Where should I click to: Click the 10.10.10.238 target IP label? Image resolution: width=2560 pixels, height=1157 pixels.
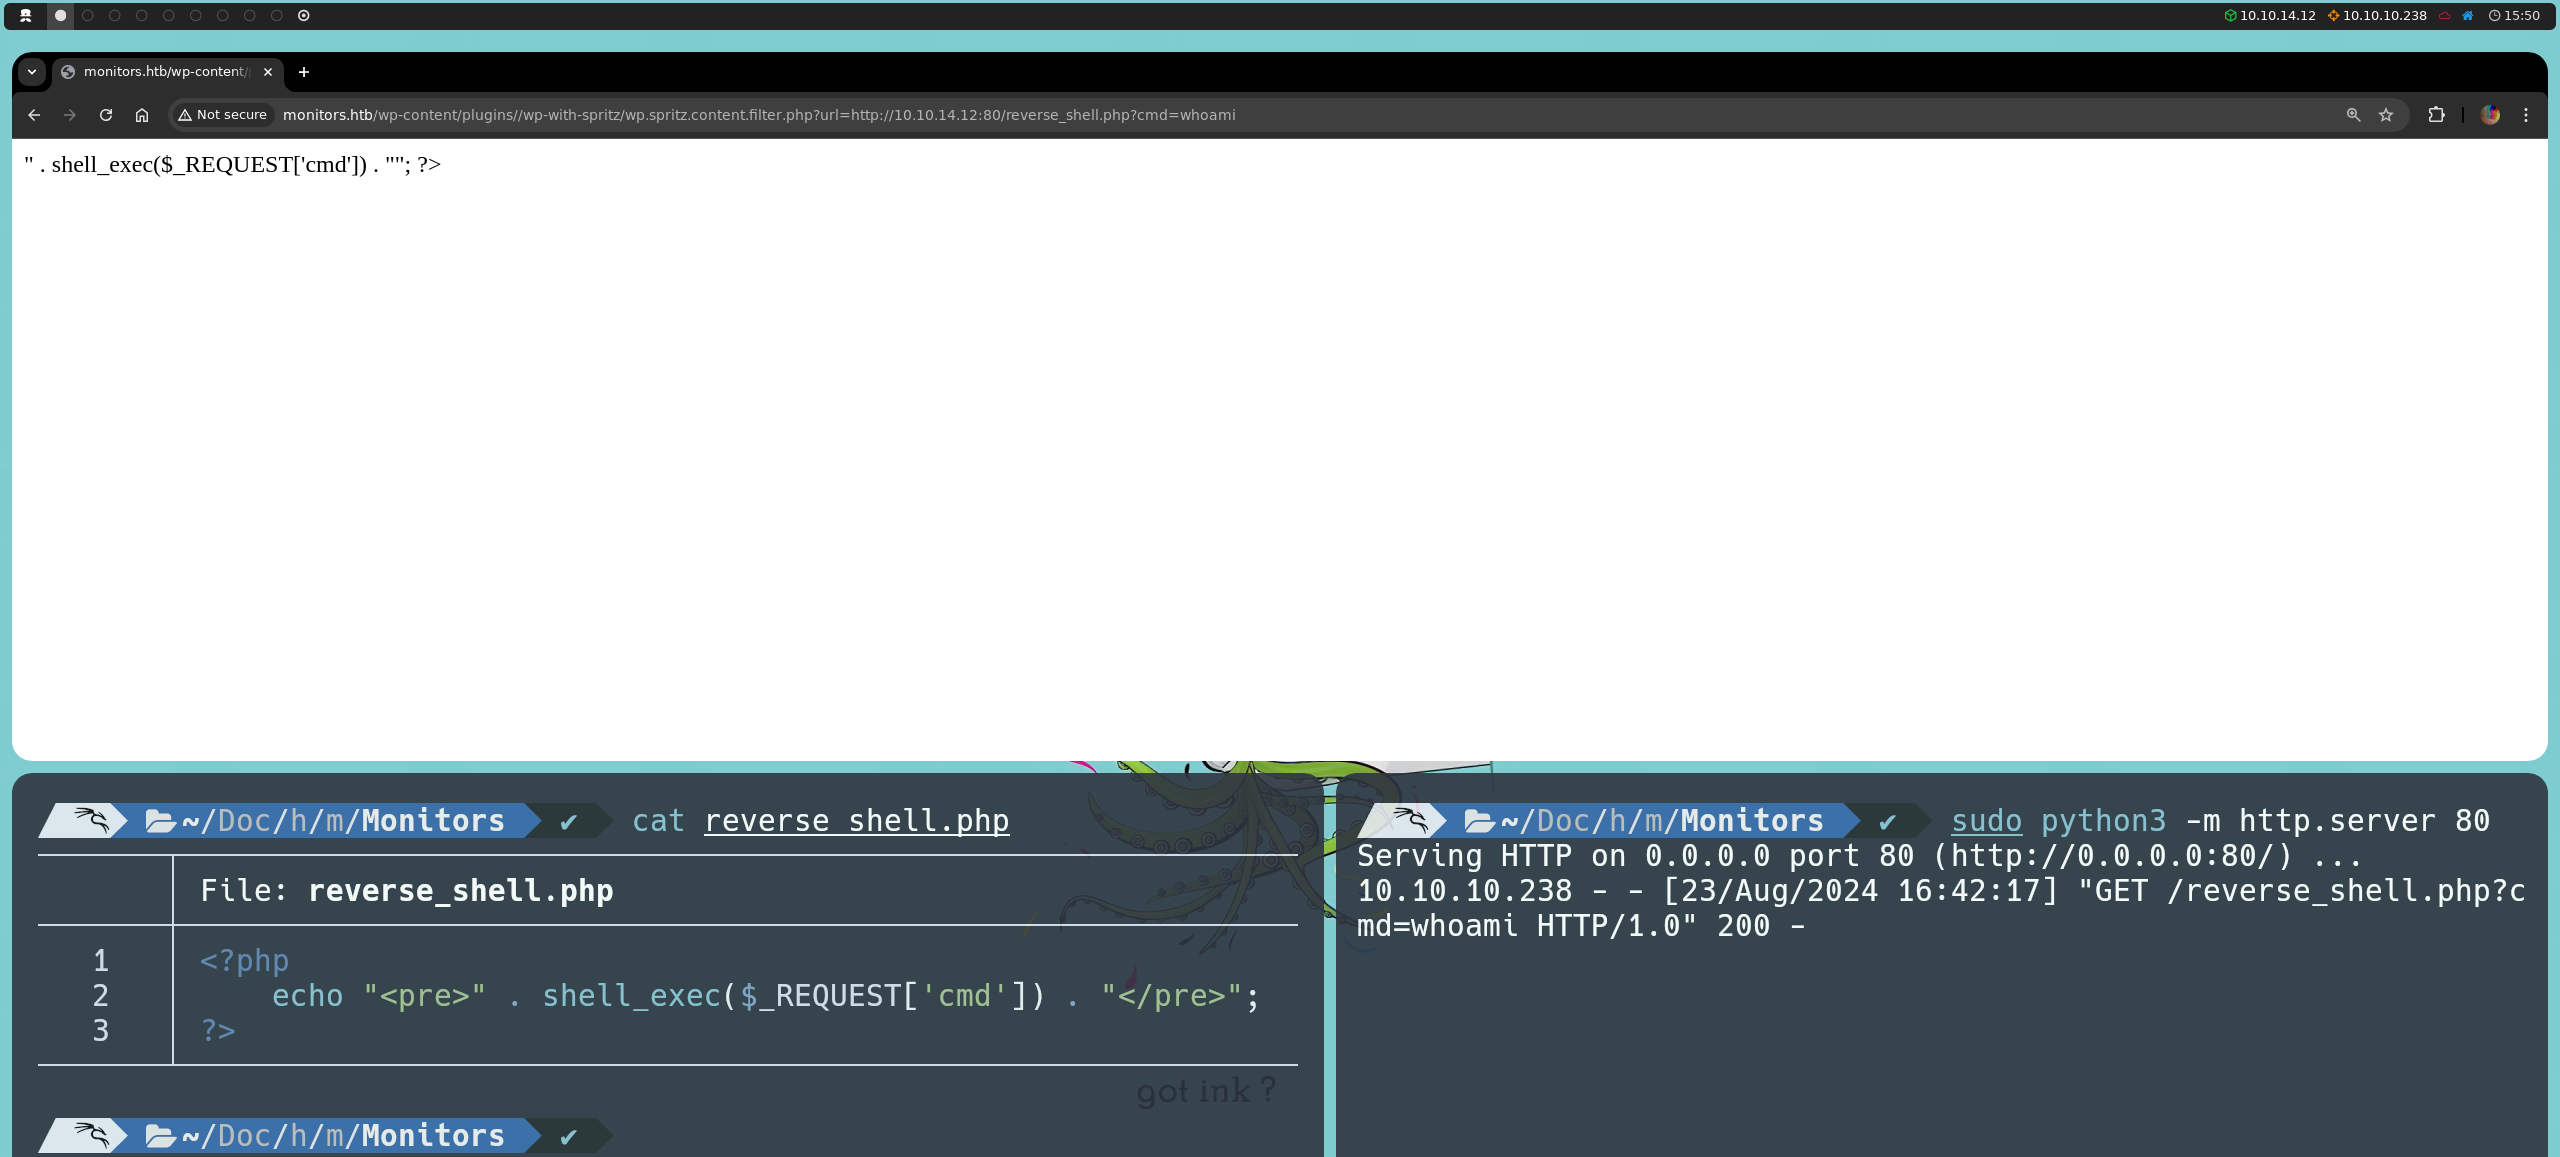click(x=2384, y=16)
